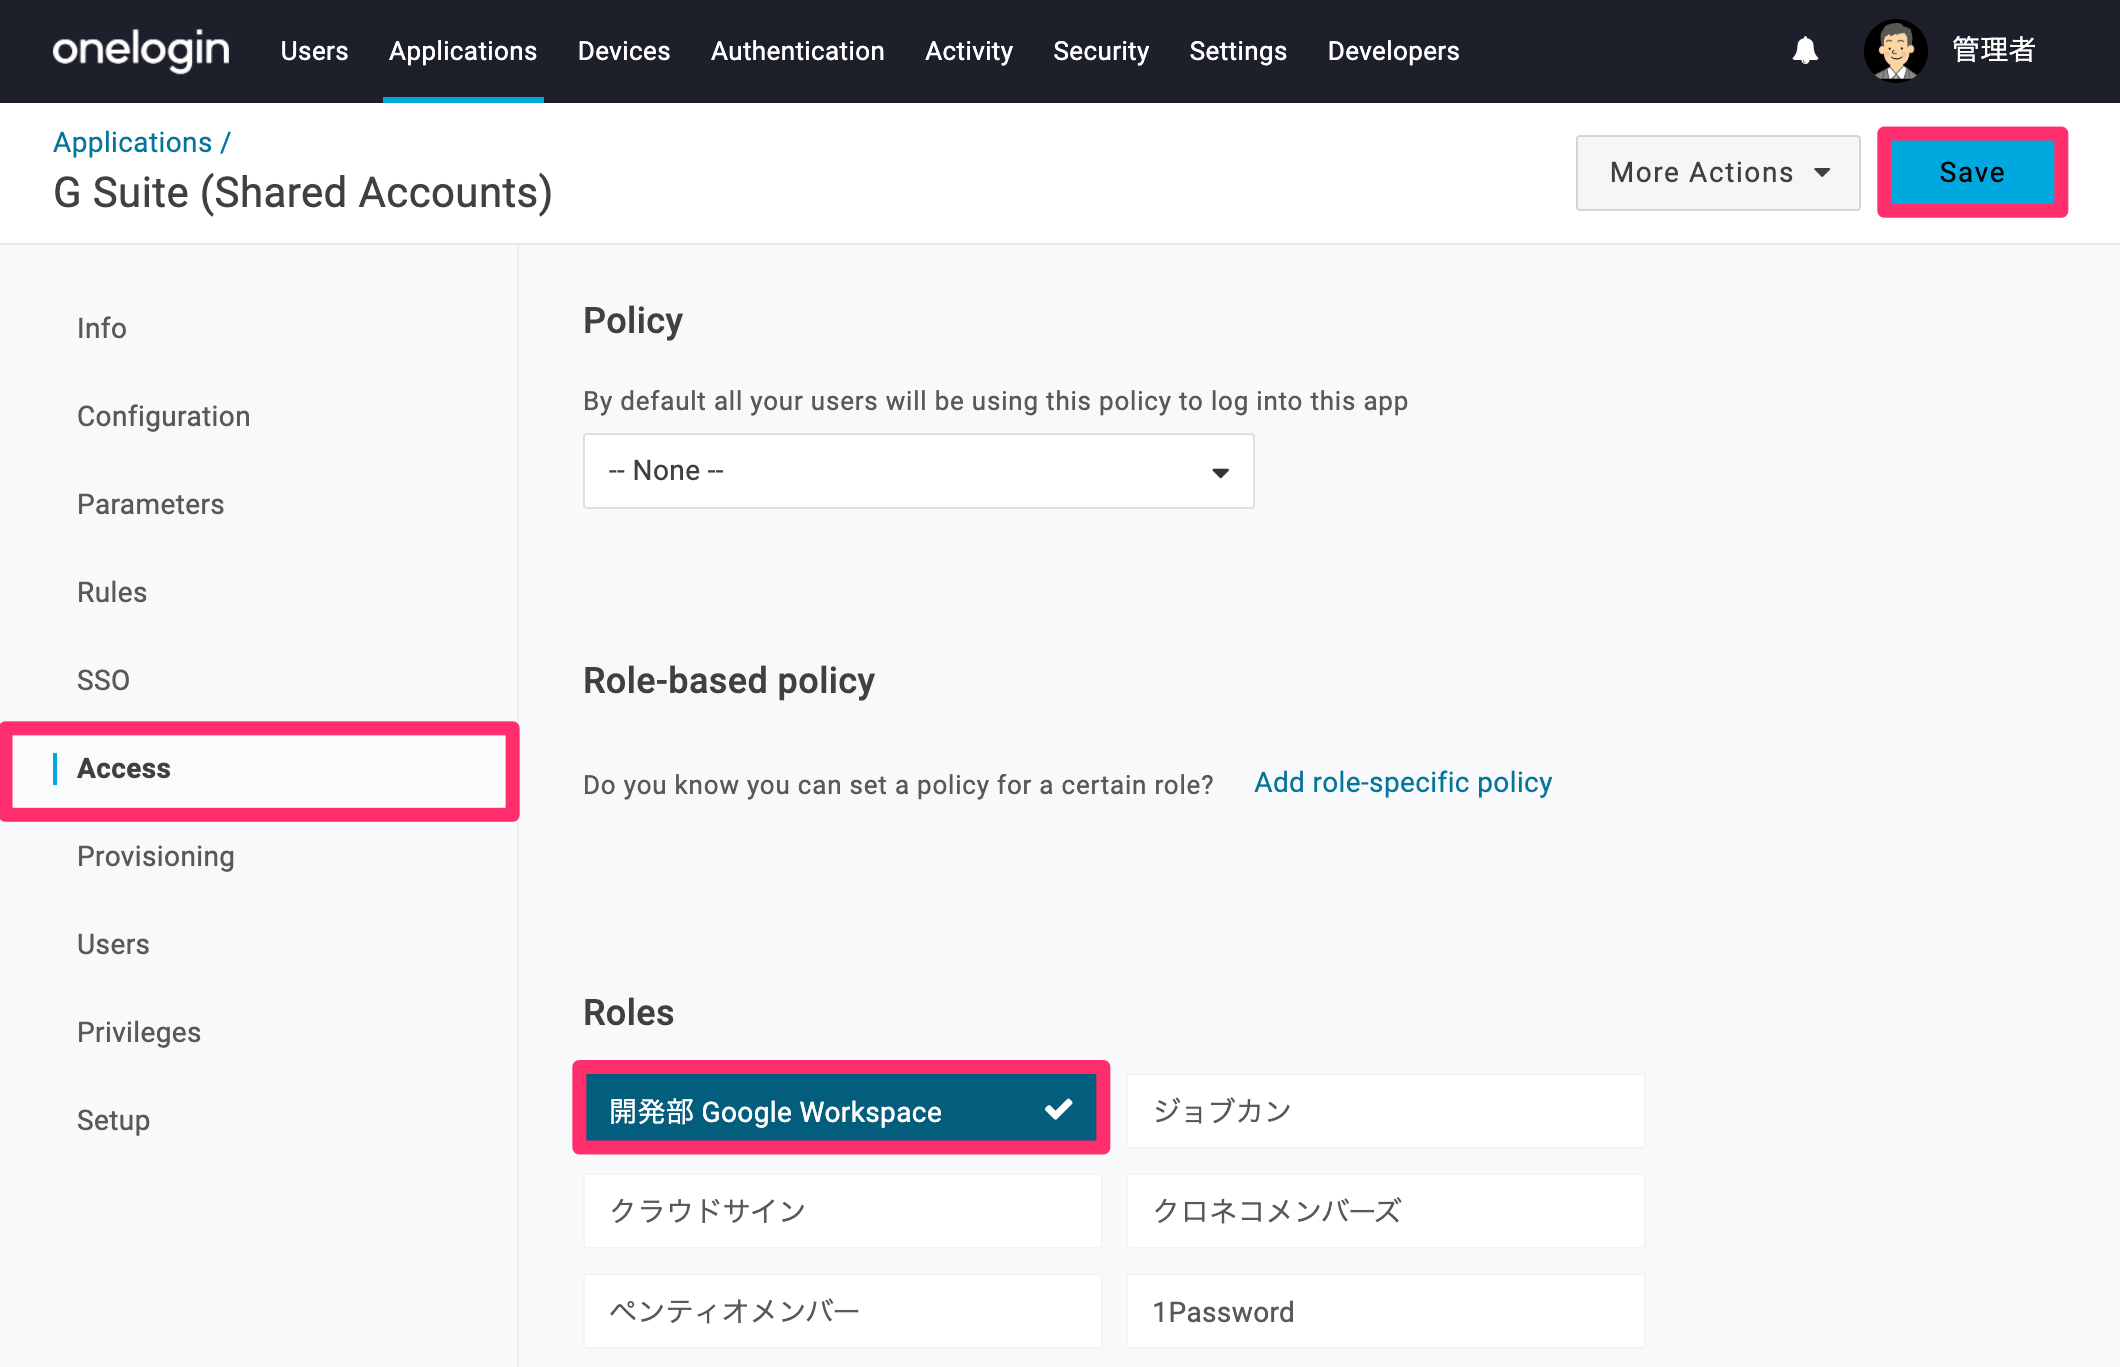Open the Security top menu

(1101, 51)
